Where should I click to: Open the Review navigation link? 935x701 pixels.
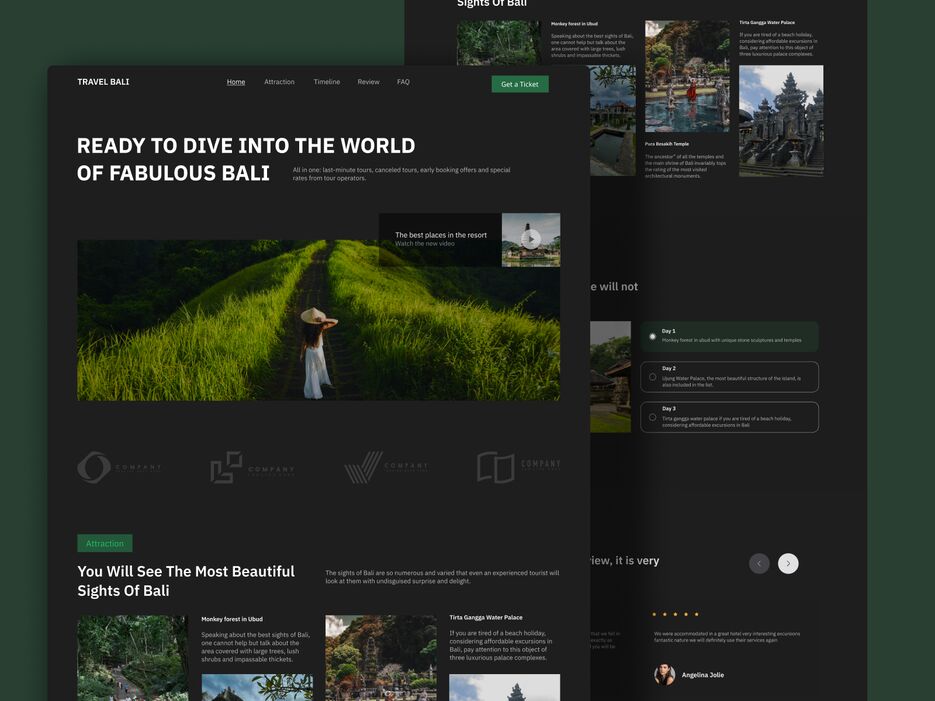(369, 82)
